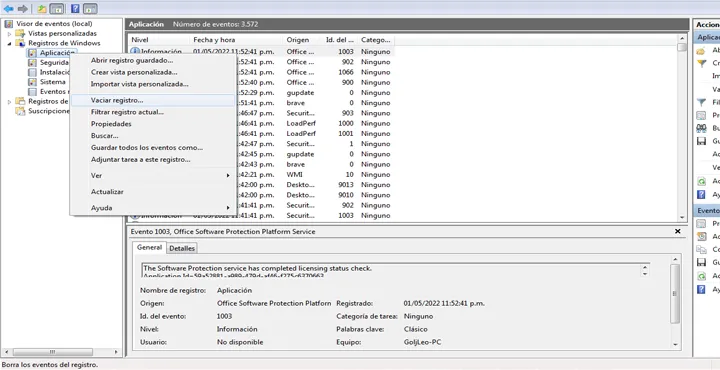720x370 pixels.
Task: Go back with the blue back arrow
Action: tap(9, 9)
